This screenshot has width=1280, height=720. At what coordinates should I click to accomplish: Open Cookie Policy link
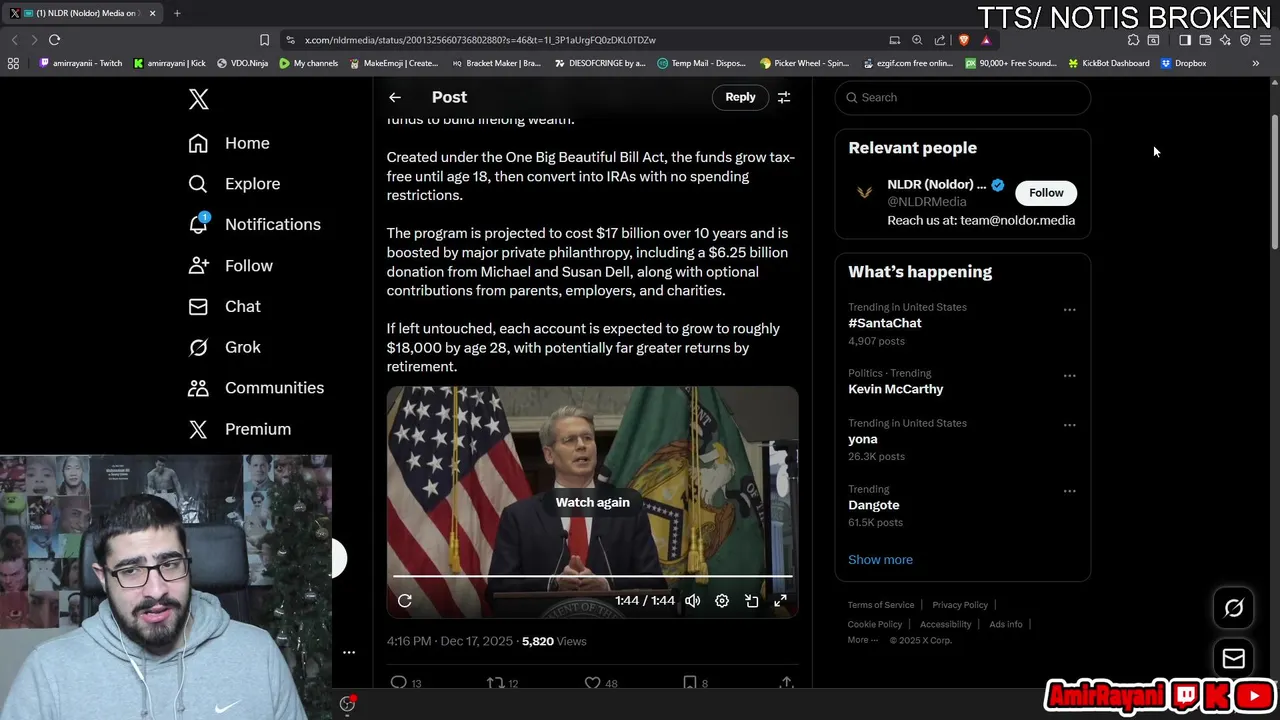875,624
